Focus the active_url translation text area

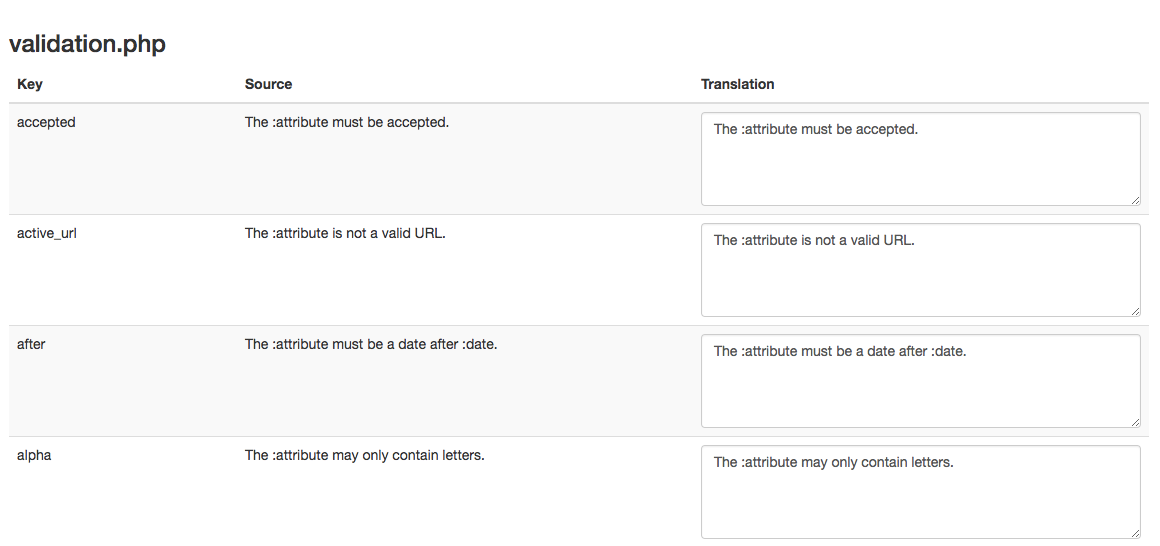click(920, 270)
